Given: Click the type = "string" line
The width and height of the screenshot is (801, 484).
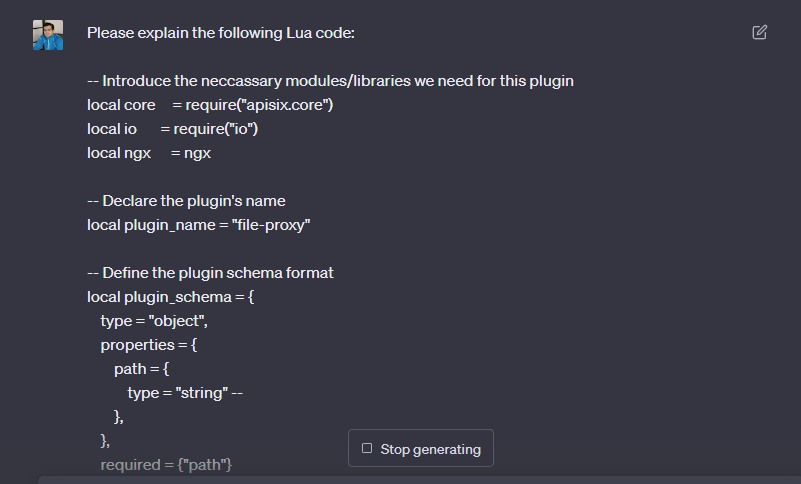Looking at the screenshot, I should coord(185,393).
